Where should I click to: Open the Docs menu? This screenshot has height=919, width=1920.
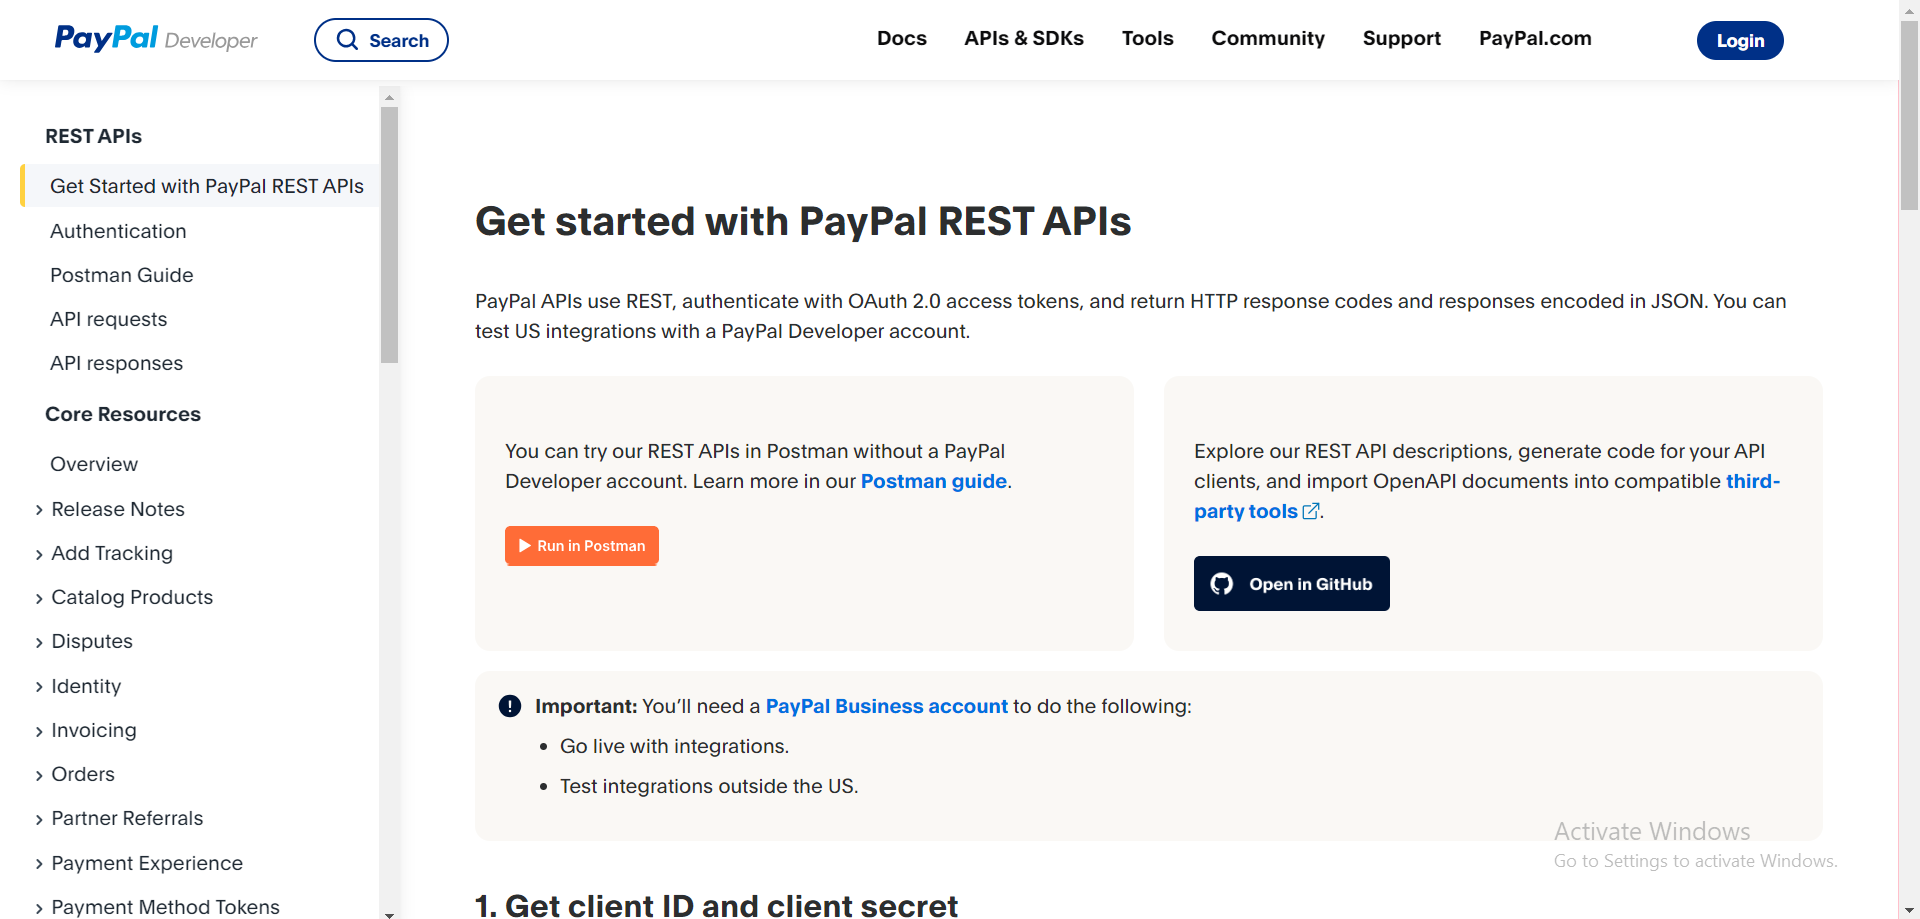pos(902,38)
